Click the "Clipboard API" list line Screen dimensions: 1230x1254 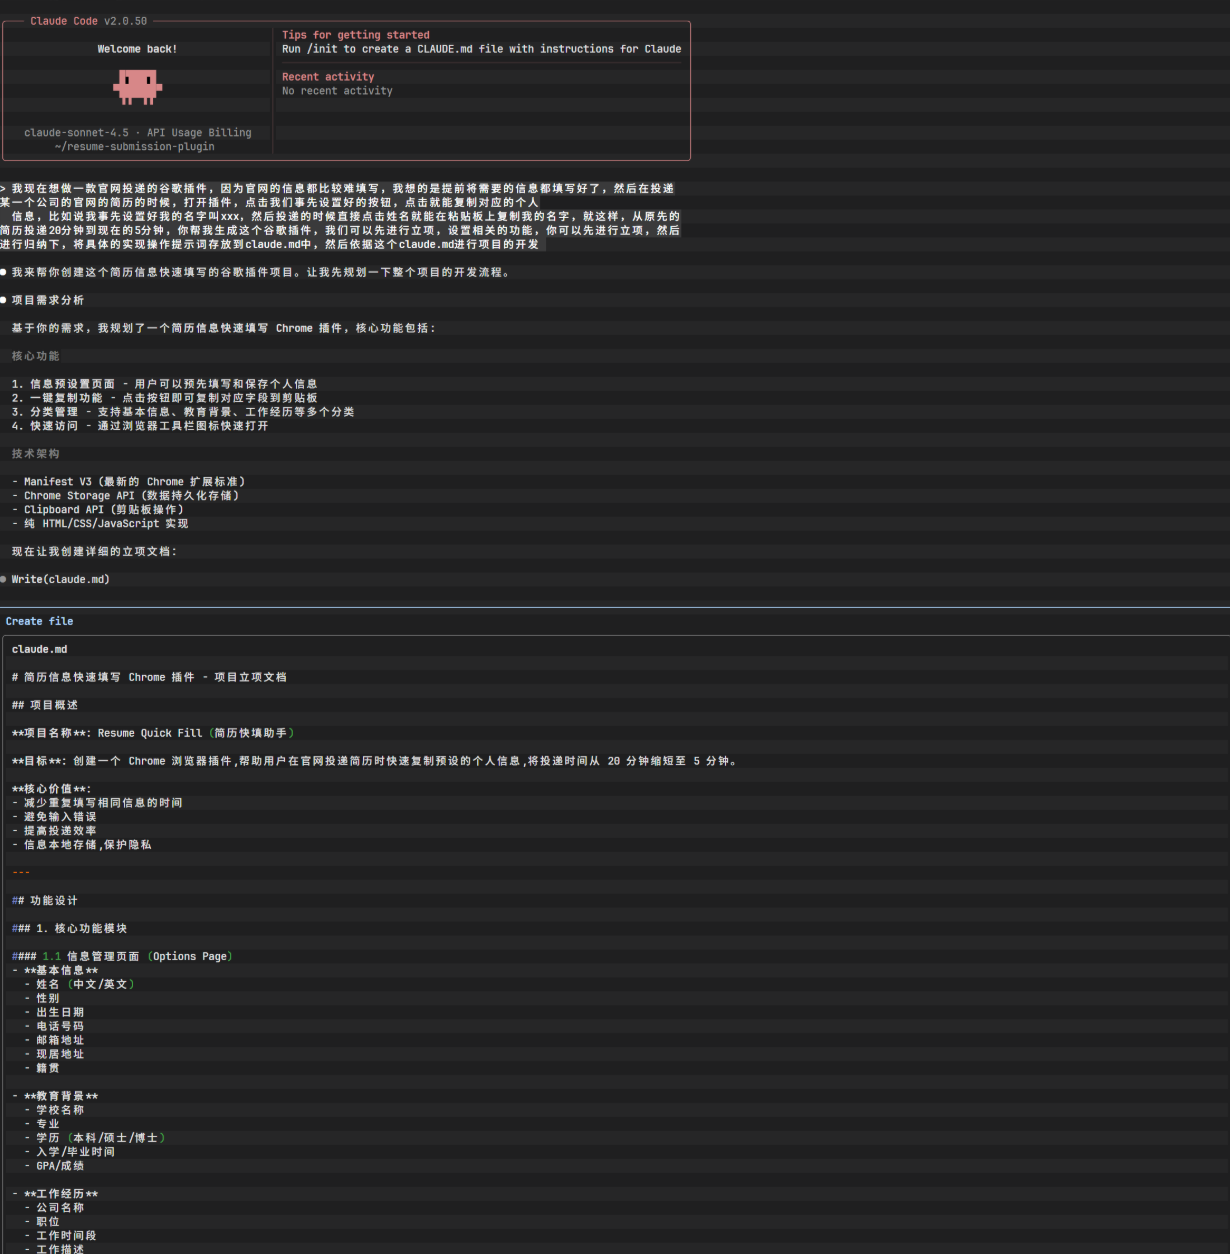click(98, 510)
